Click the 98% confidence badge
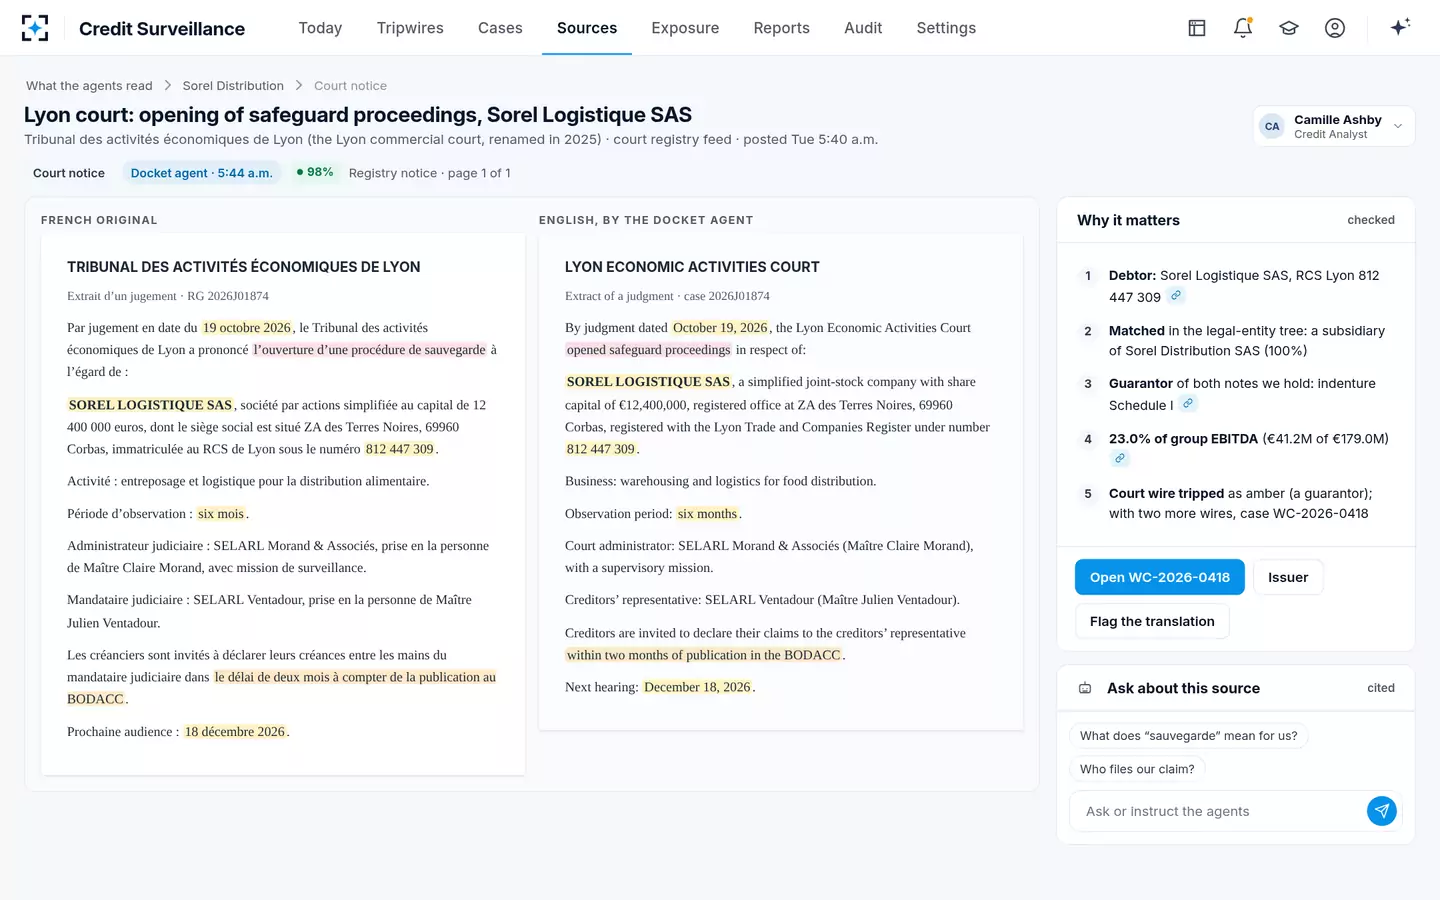 pos(315,172)
